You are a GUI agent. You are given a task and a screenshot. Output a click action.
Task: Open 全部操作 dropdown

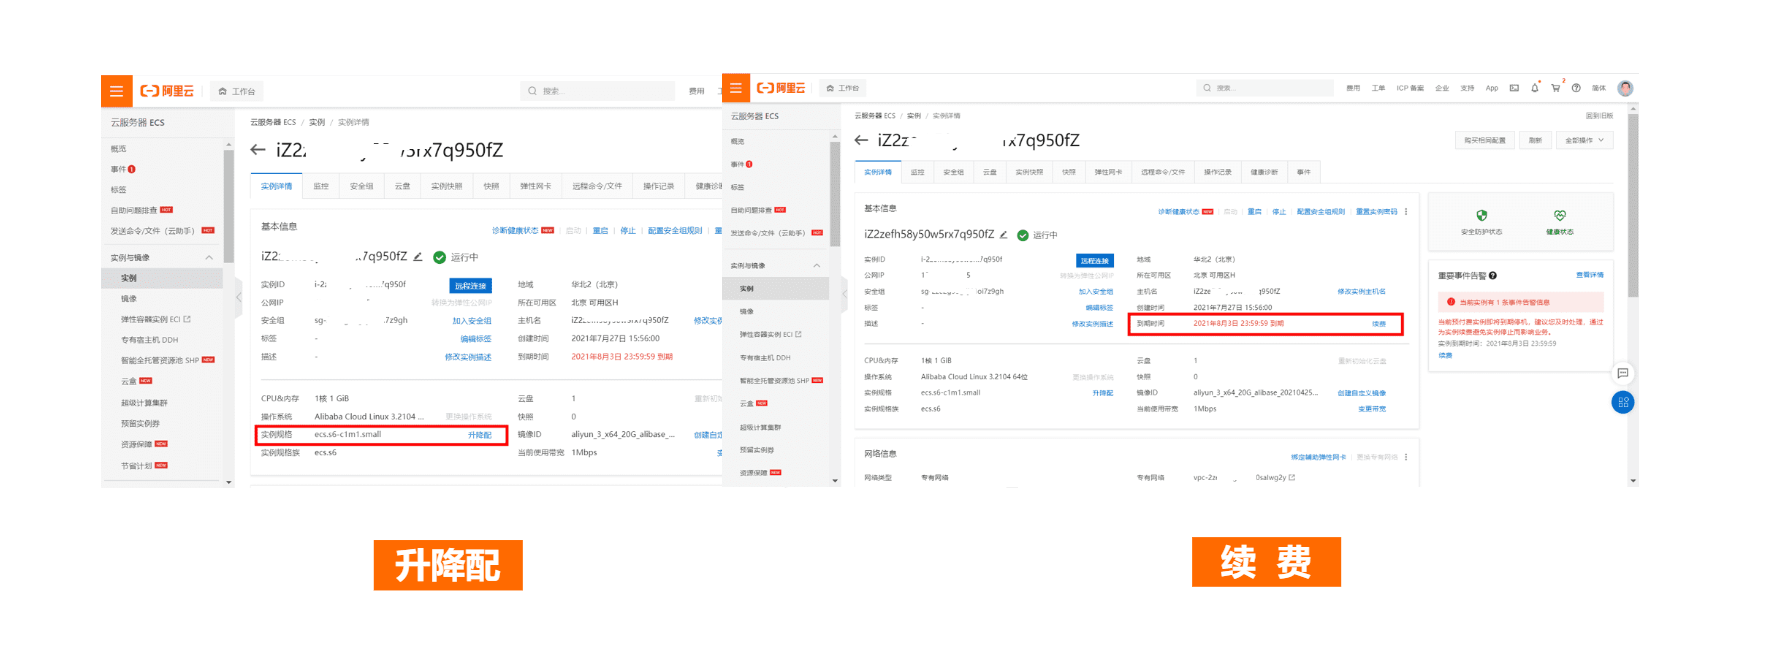coord(1585,140)
